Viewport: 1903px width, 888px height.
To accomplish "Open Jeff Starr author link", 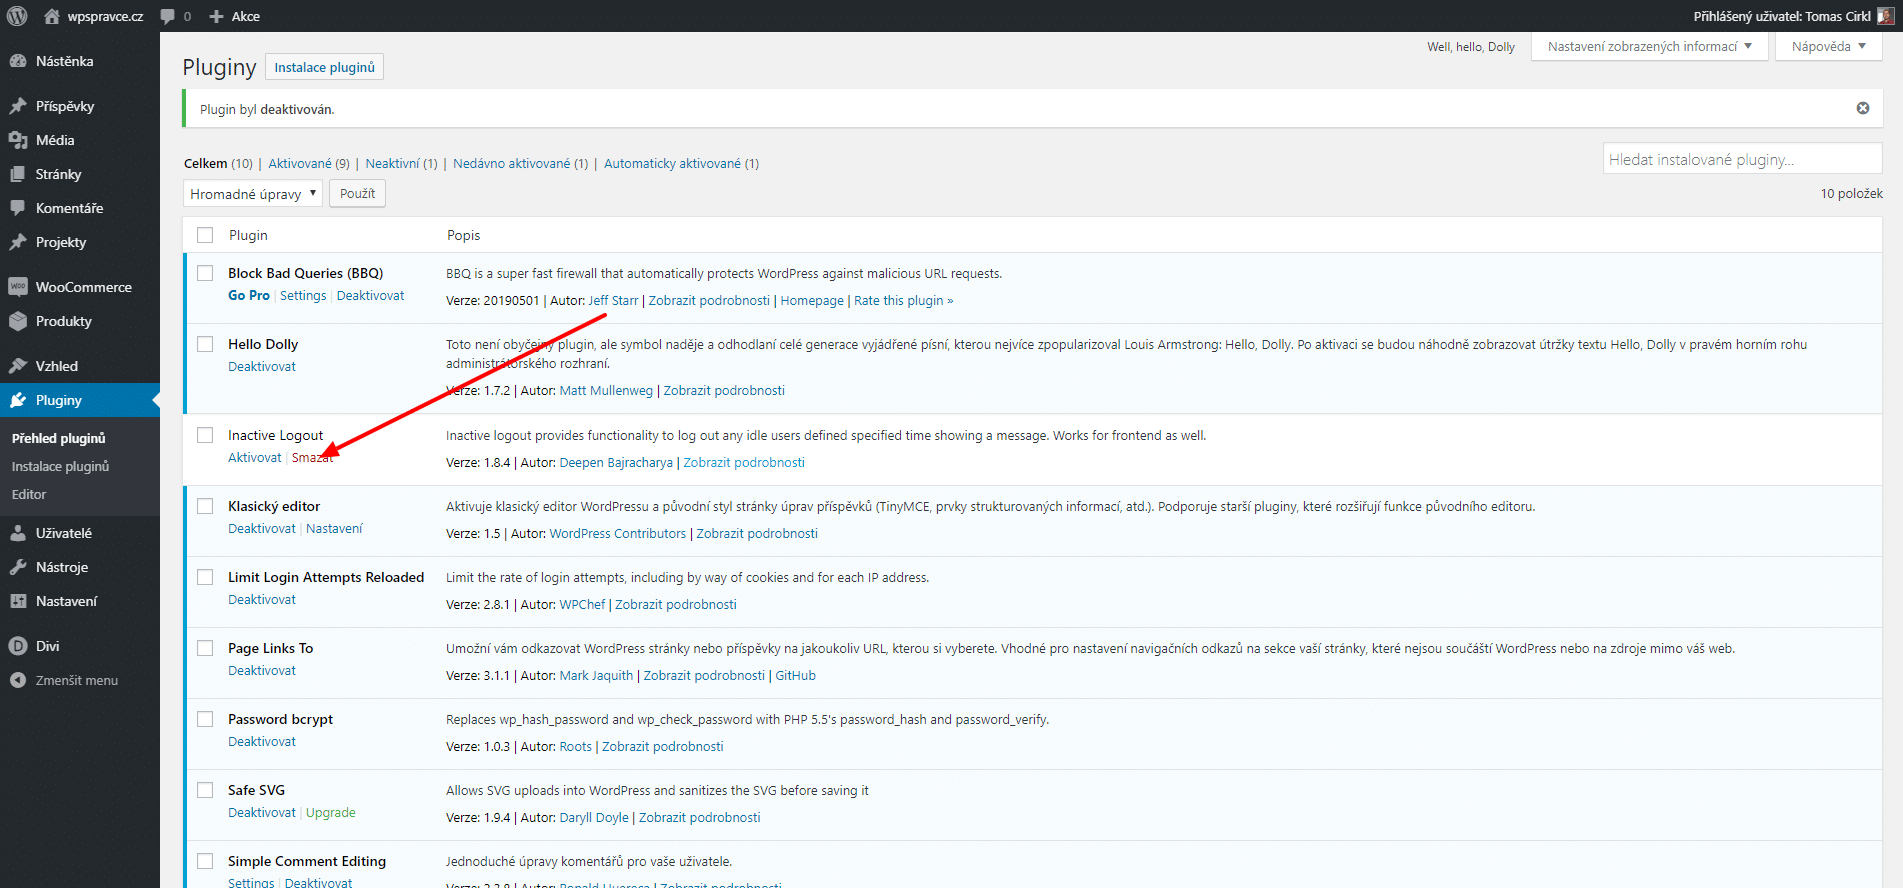I will coord(613,301).
